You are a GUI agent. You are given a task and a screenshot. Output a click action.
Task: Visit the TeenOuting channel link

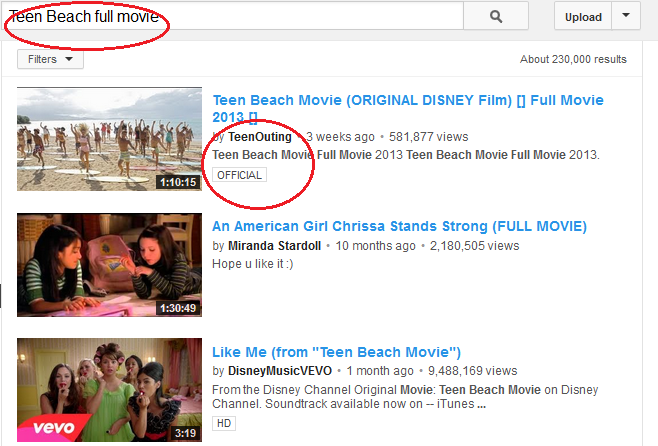click(x=260, y=137)
